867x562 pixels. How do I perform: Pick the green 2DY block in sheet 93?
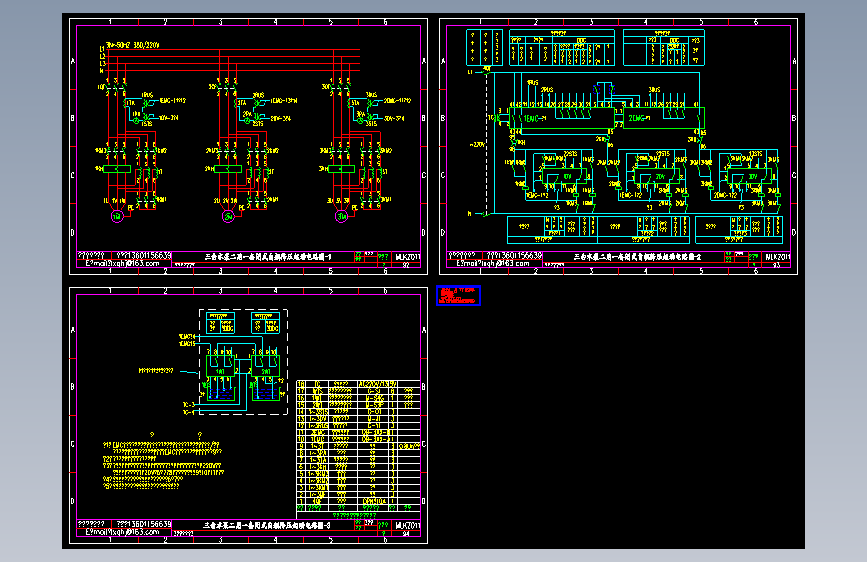656,177
